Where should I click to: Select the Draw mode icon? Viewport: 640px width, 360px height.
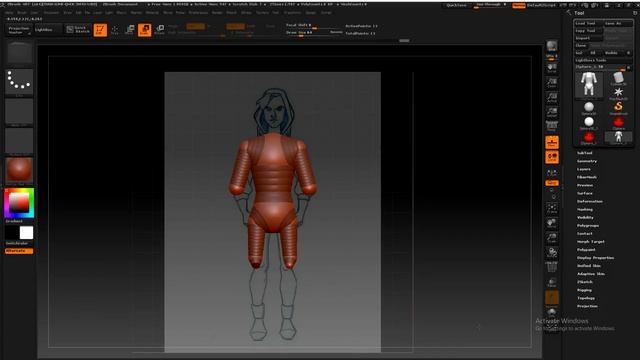click(x=115, y=30)
